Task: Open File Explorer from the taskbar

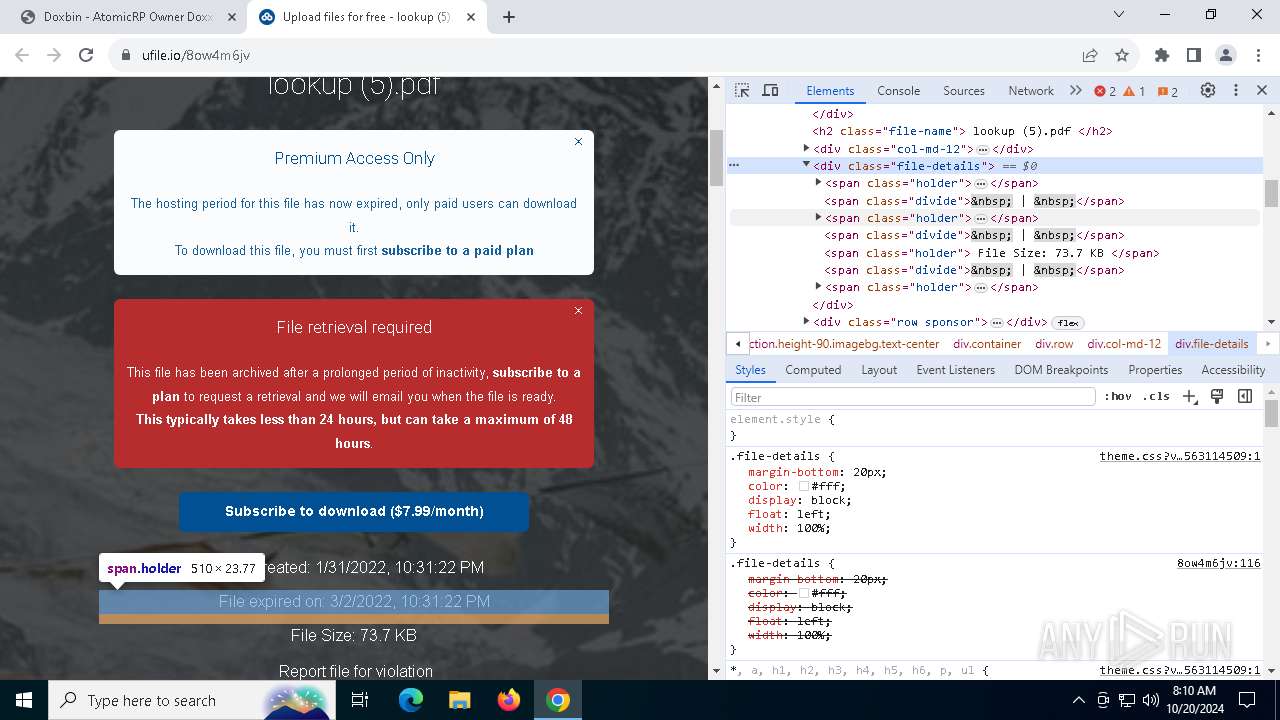Action: pyautogui.click(x=459, y=700)
